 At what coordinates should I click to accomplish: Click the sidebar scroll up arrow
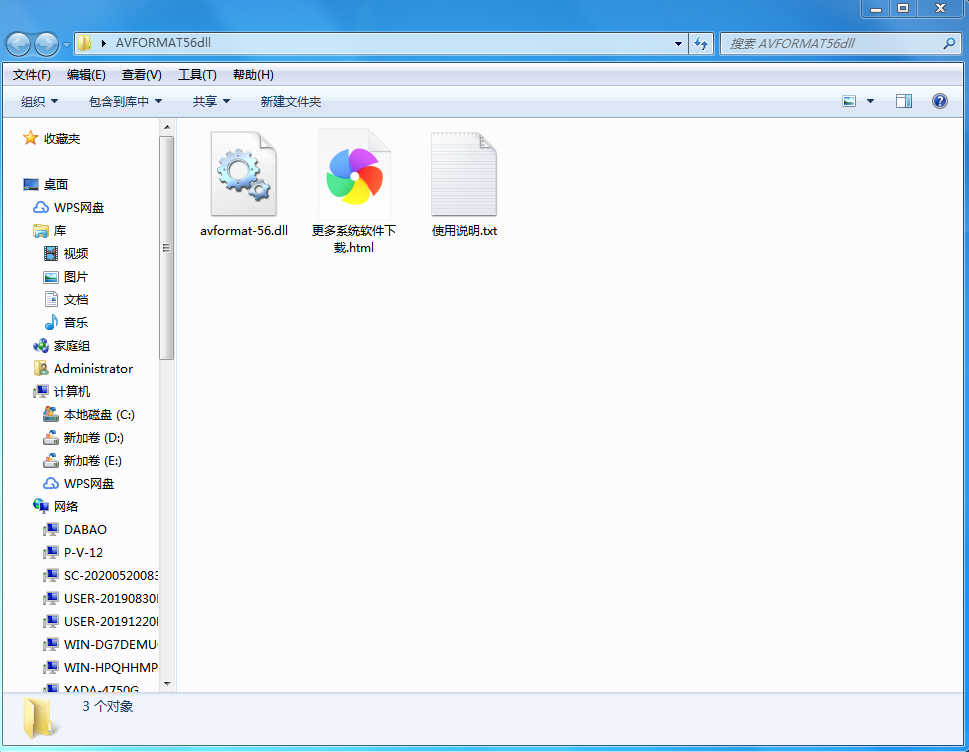[167, 127]
